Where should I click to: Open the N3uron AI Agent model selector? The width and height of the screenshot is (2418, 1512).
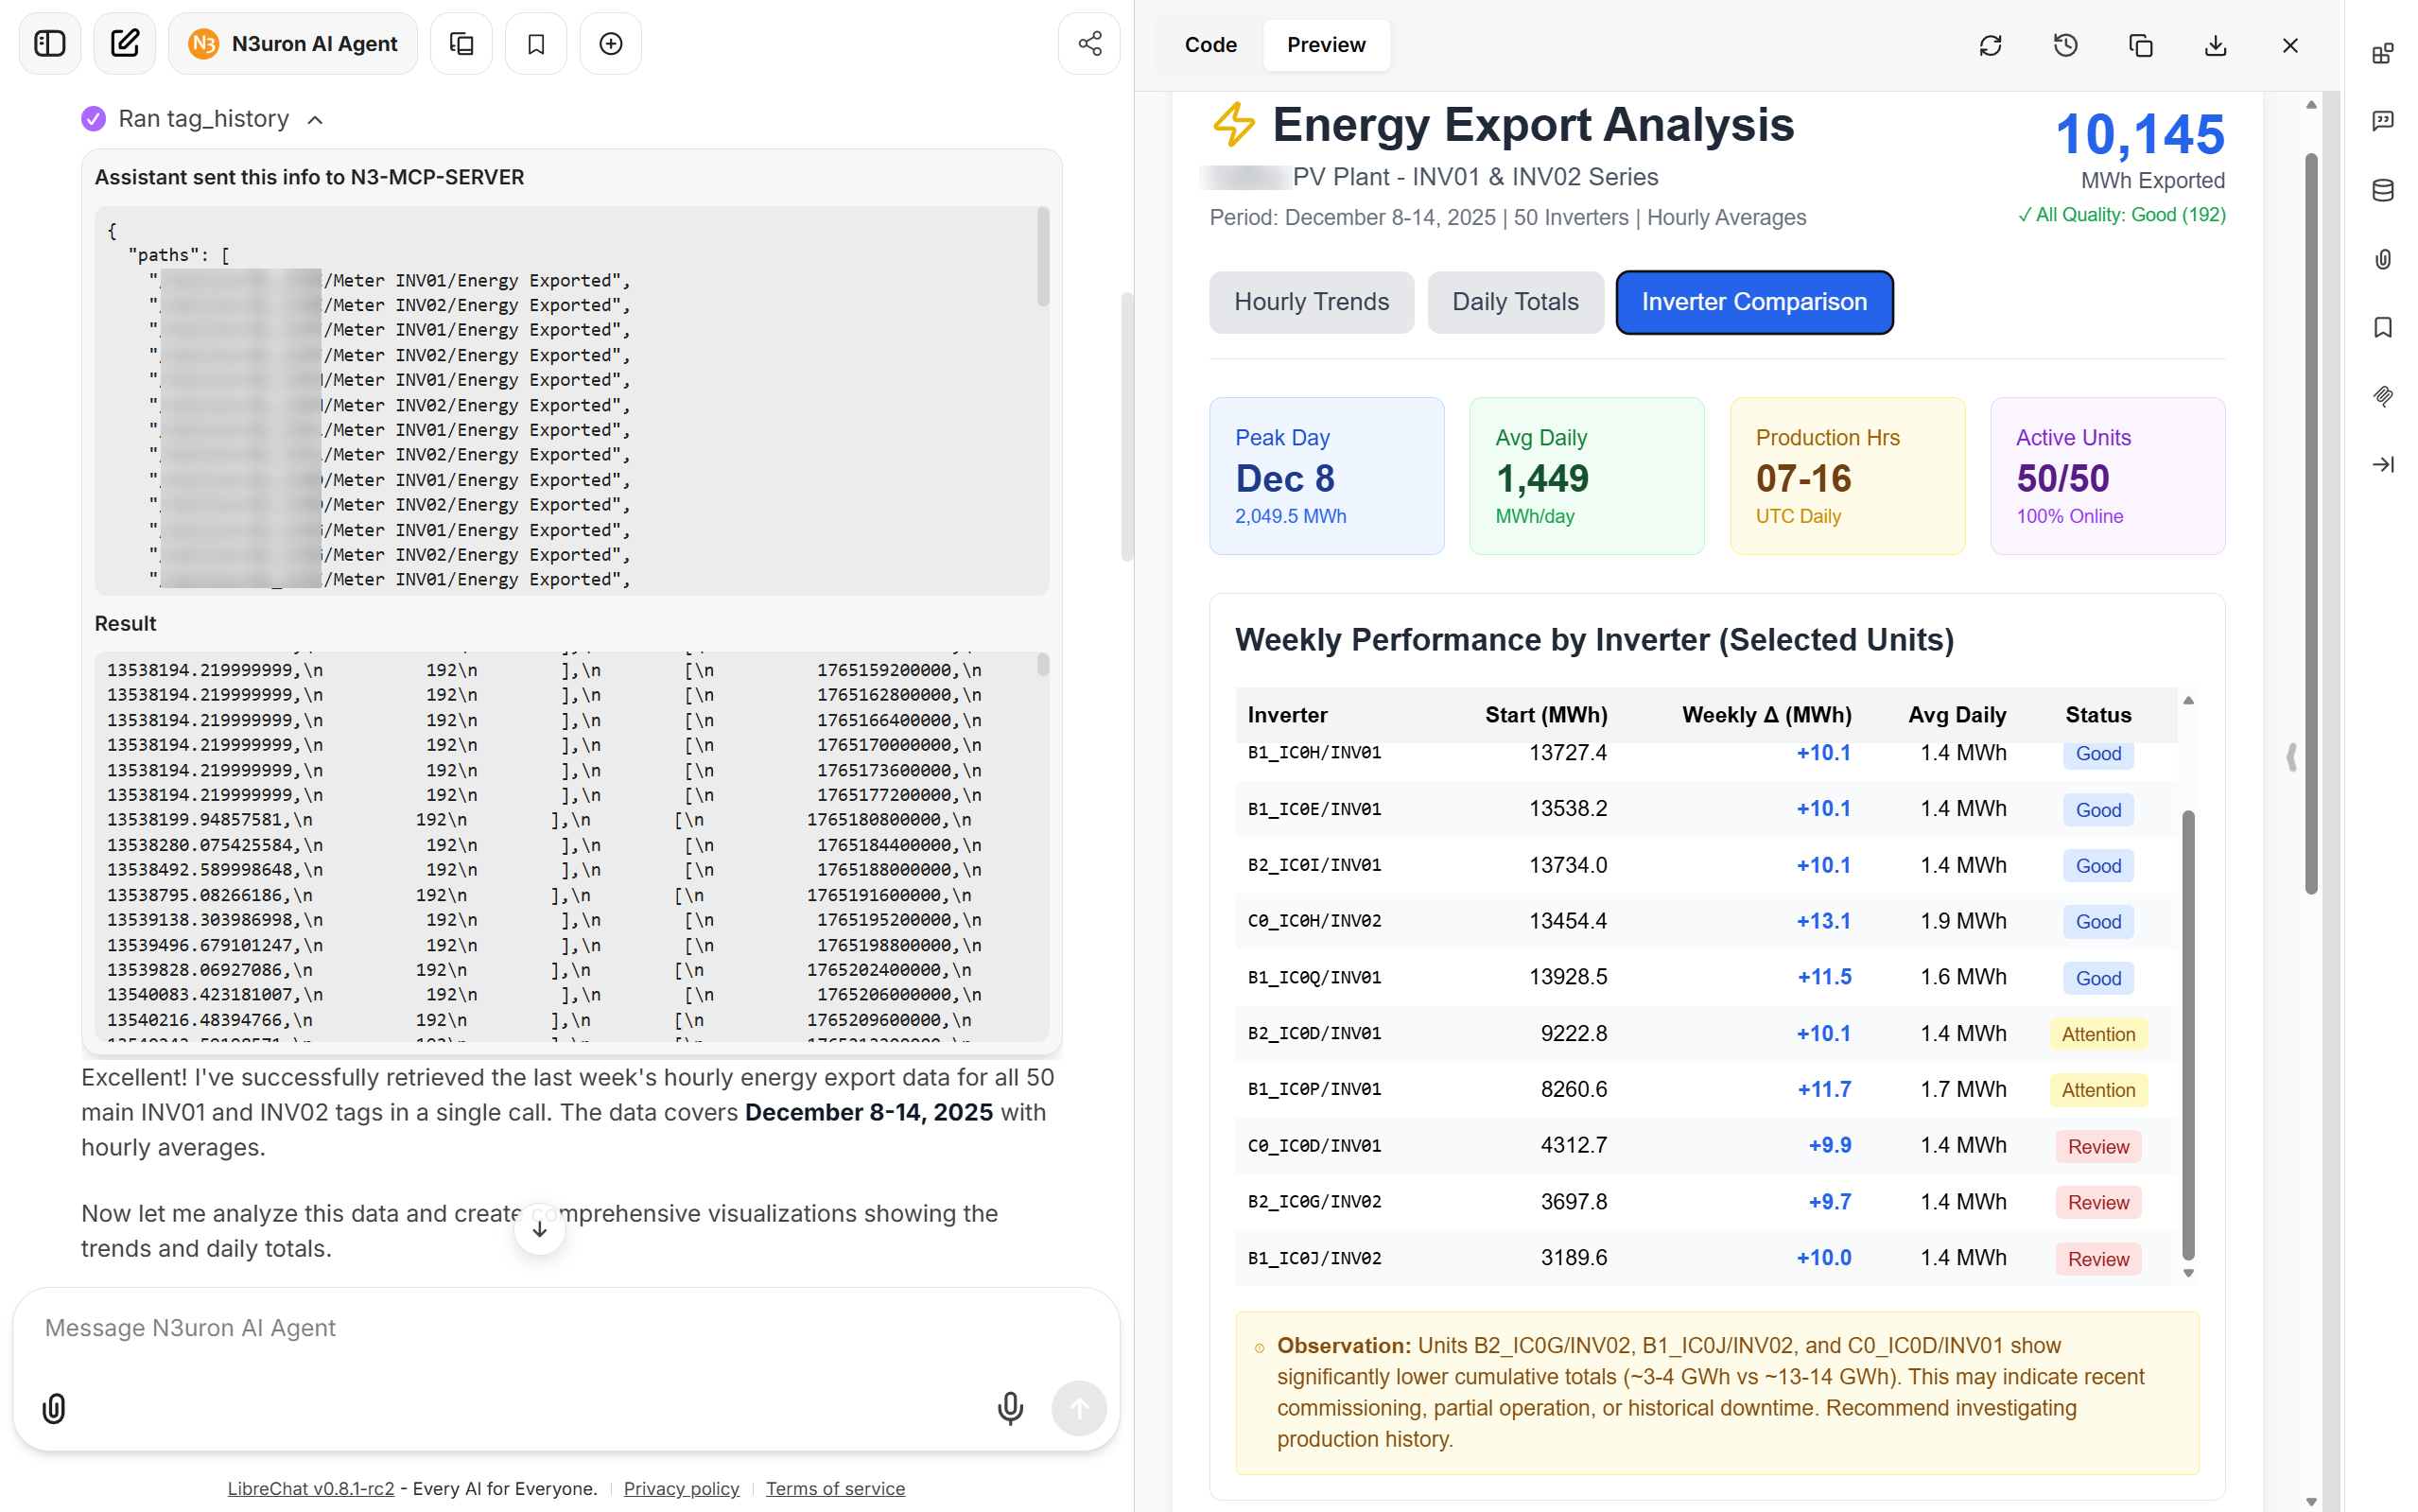[x=293, y=44]
